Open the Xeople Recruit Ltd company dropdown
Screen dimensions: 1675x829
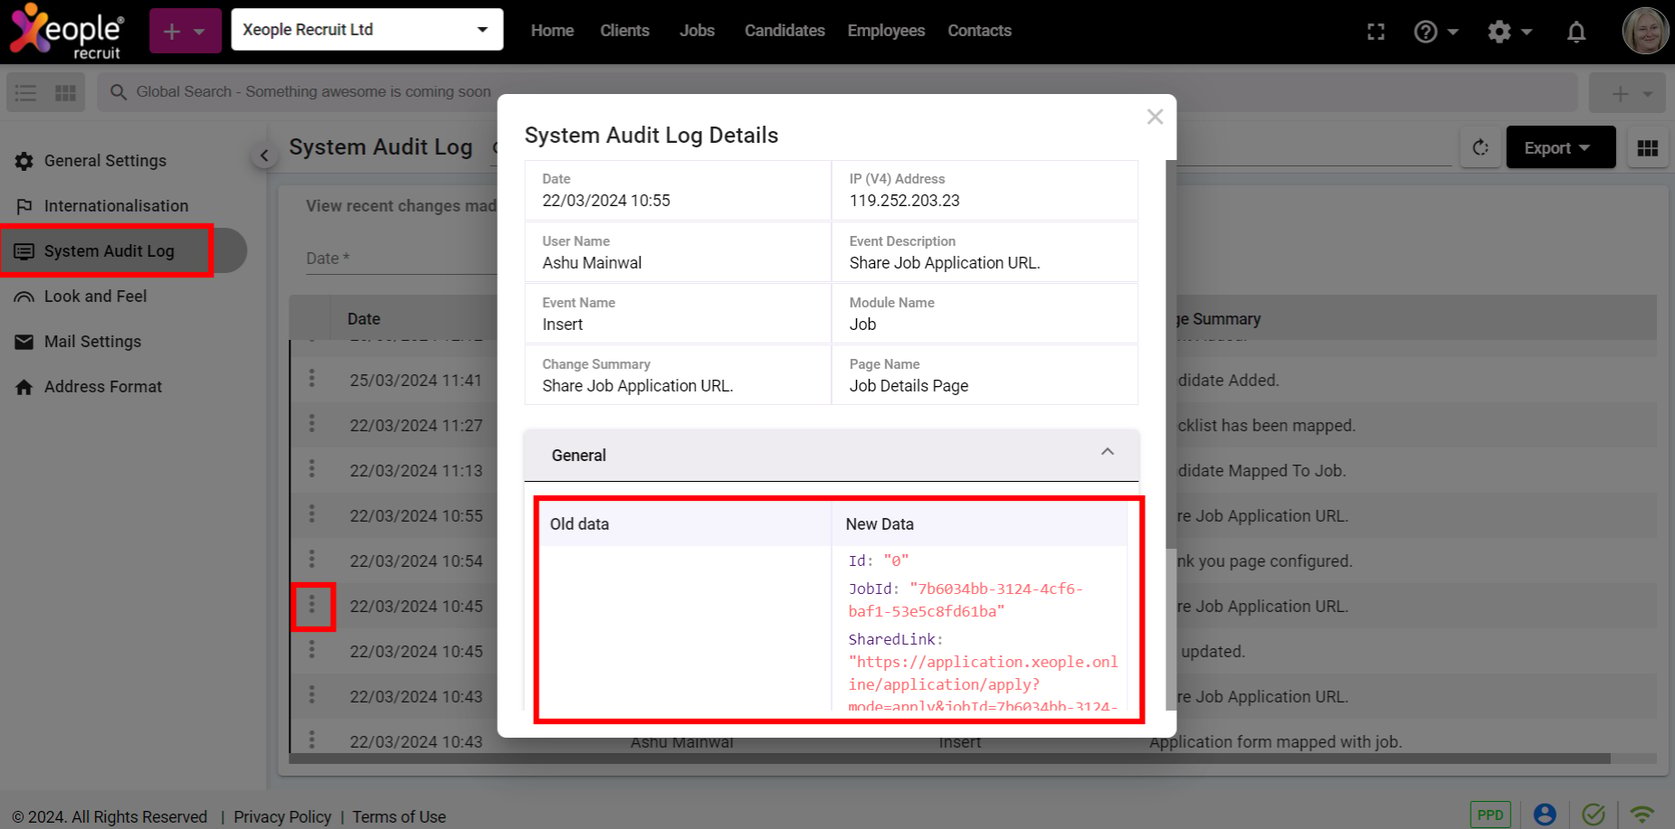click(367, 30)
